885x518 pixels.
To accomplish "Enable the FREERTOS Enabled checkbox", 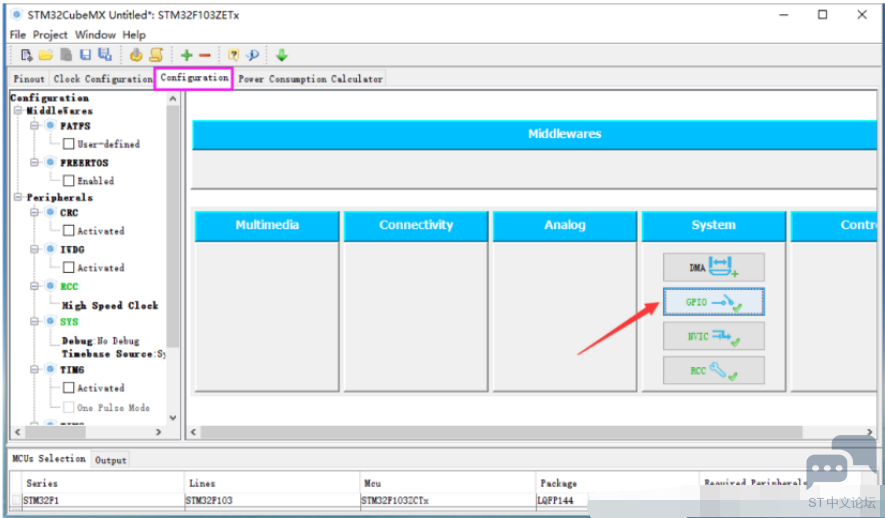I will point(69,181).
